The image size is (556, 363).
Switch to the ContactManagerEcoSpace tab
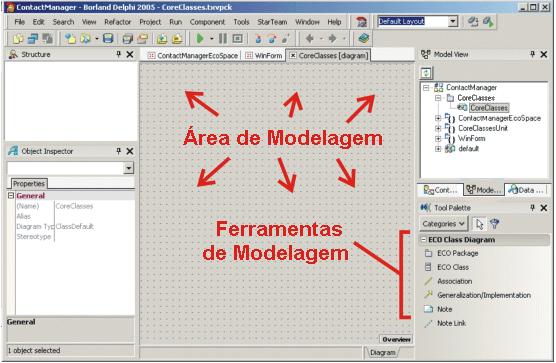[x=193, y=56]
